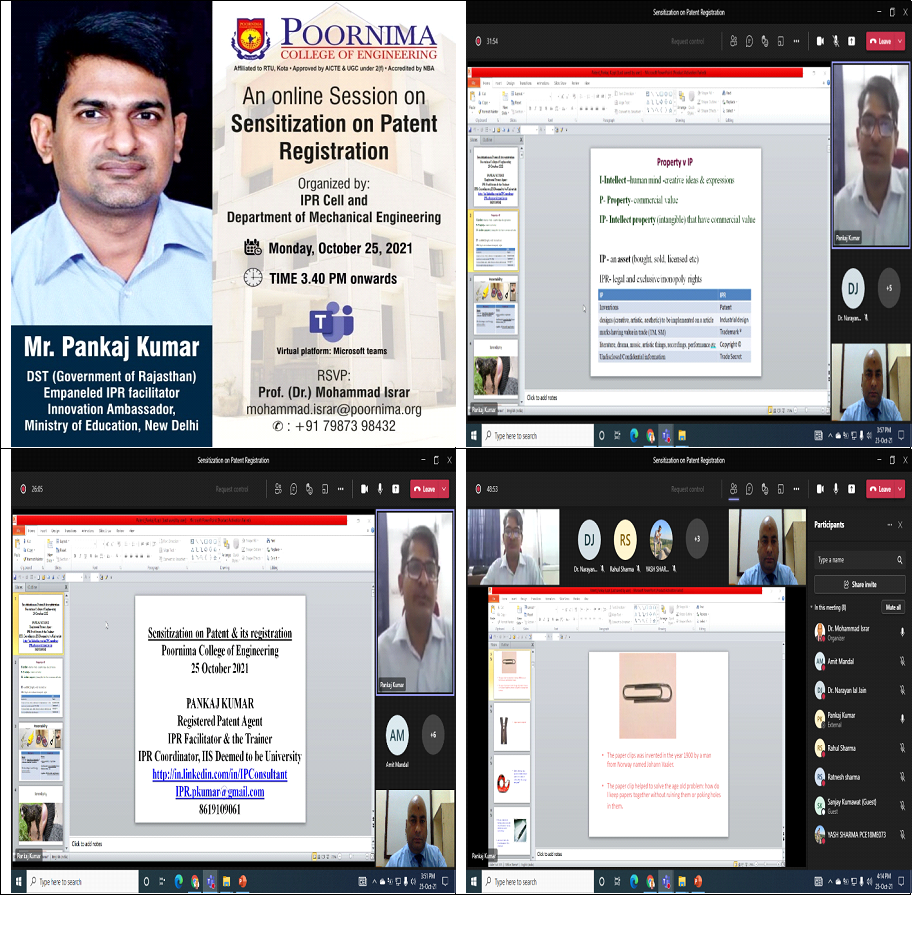Toggle the camera in the 31:54 meeting
The width and height of the screenshot is (912, 947).
(x=820, y=41)
